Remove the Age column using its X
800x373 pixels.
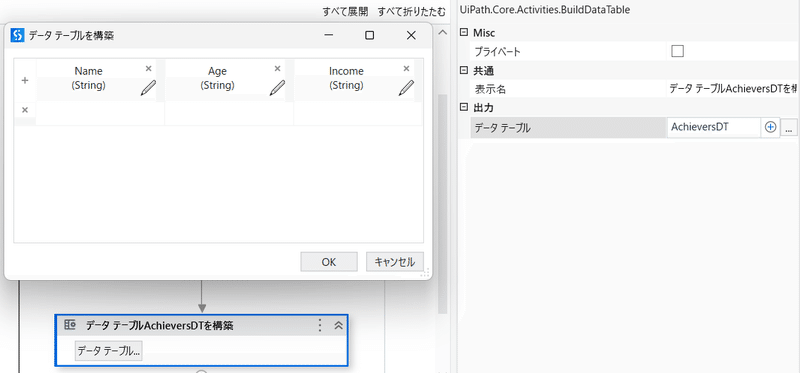tap(278, 68)
